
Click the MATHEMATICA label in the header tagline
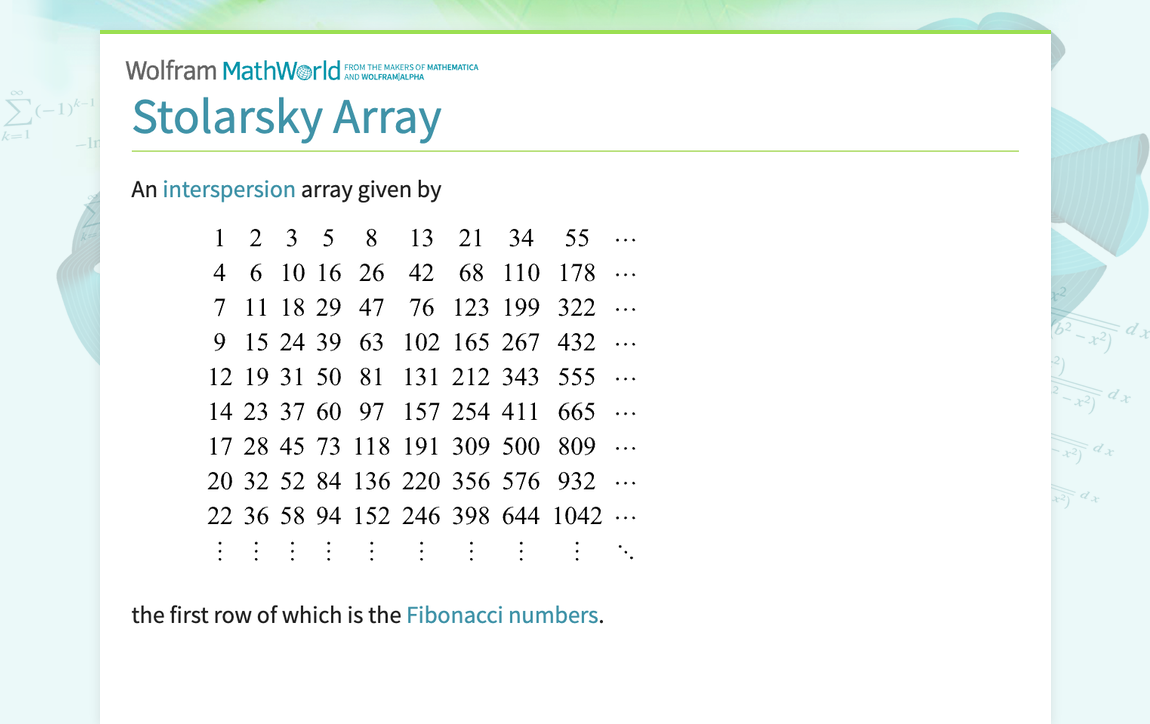click(455, 64)
